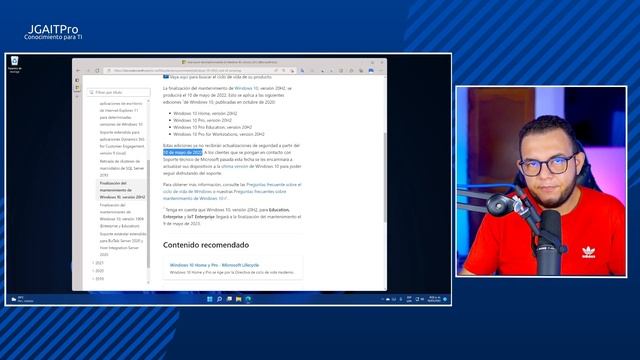Image resolution: width=640 pixels, height=360 pixels.
Task: Click 'Windows 10 Home, versión 20H2' bullet
Action: tap(205, 113)
